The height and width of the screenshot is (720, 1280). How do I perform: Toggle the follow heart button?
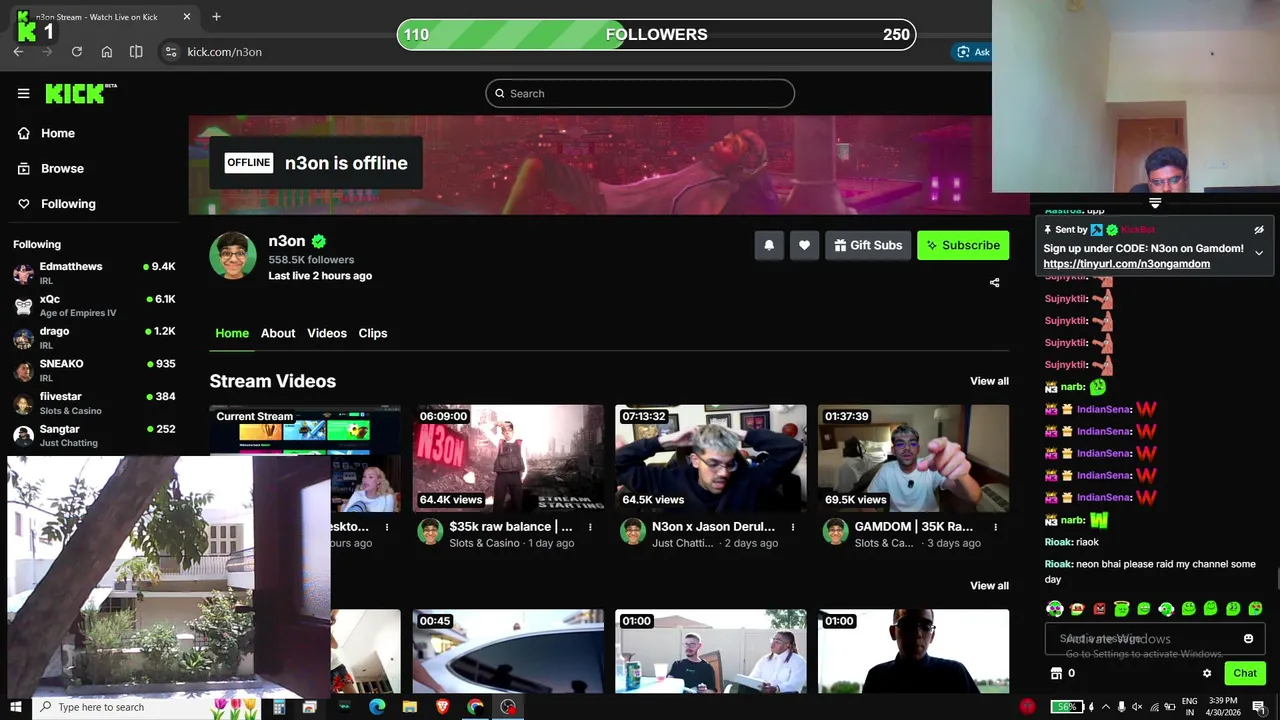(x=804, y=245)
